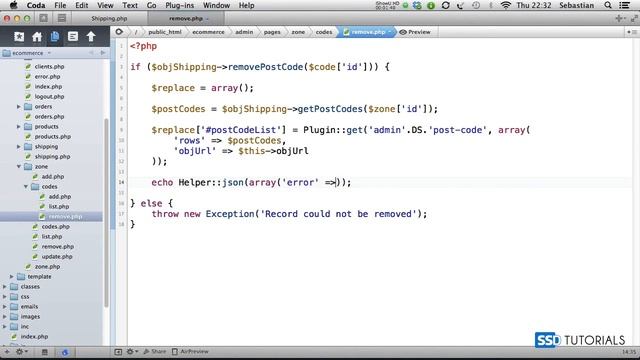Expand the emails folder

5,307
